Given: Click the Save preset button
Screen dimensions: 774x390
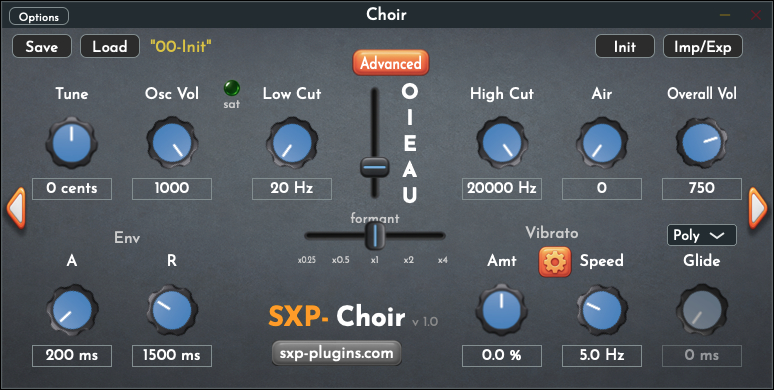Looking at the screenshot, I should [42, 46].
